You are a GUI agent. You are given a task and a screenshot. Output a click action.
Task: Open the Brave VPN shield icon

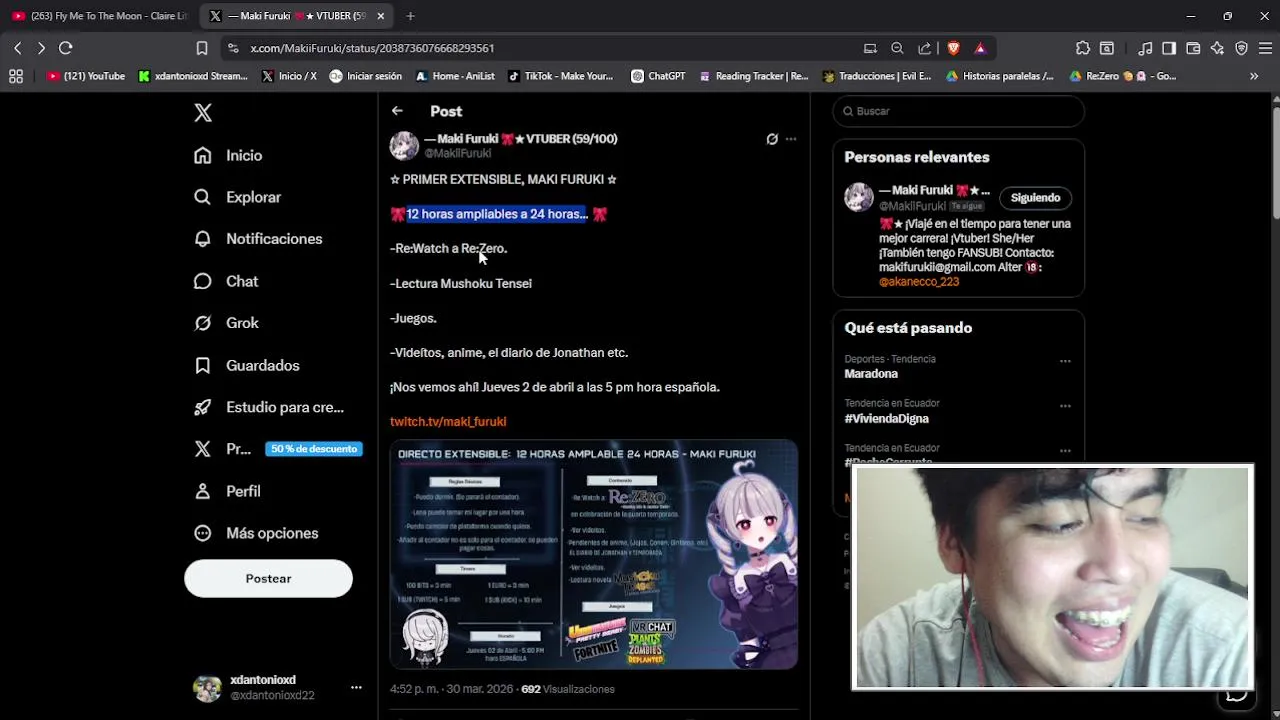(x=1241, y=48)
